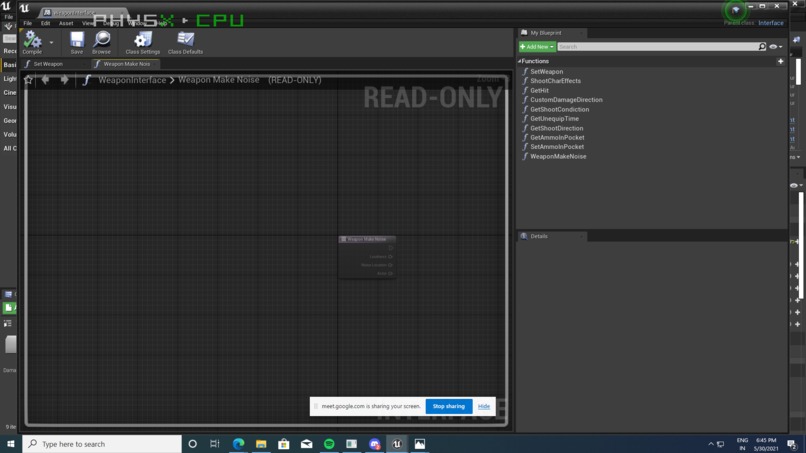
Task: Click the Add New button
Action: pyautogui.click(x=537, y=47)
